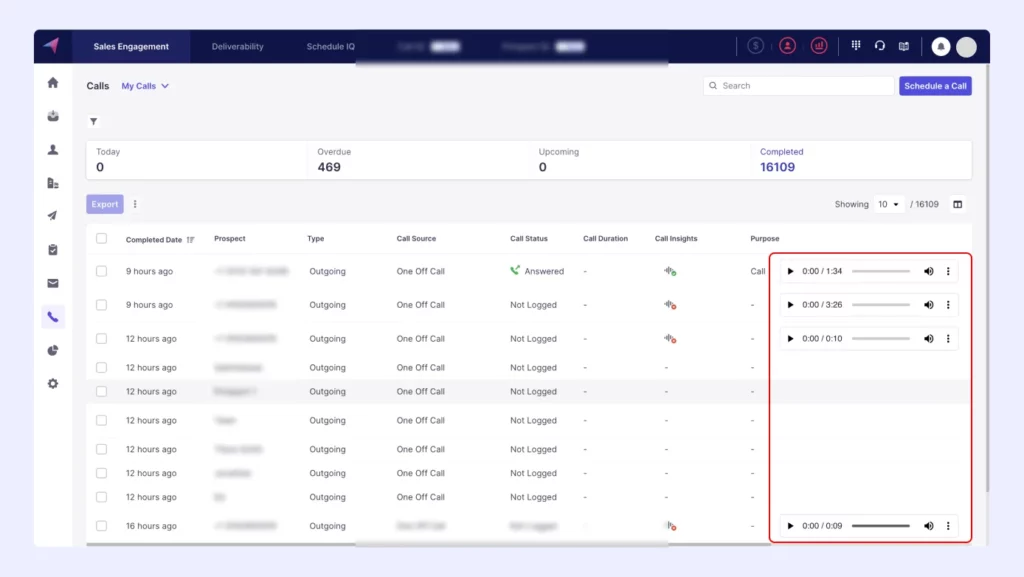Open the Sequences paper plane icon

pos(53,216)
